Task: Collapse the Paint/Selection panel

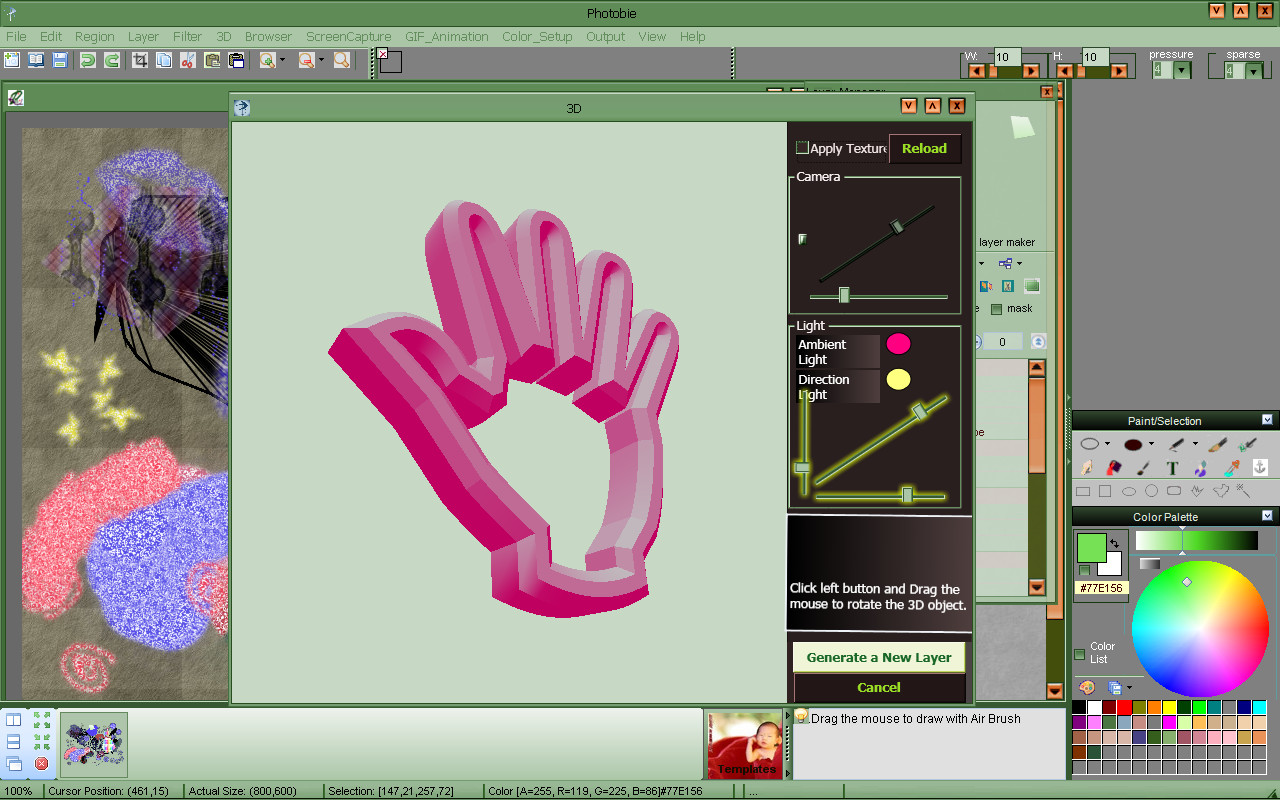Action: pos(1267,420)
